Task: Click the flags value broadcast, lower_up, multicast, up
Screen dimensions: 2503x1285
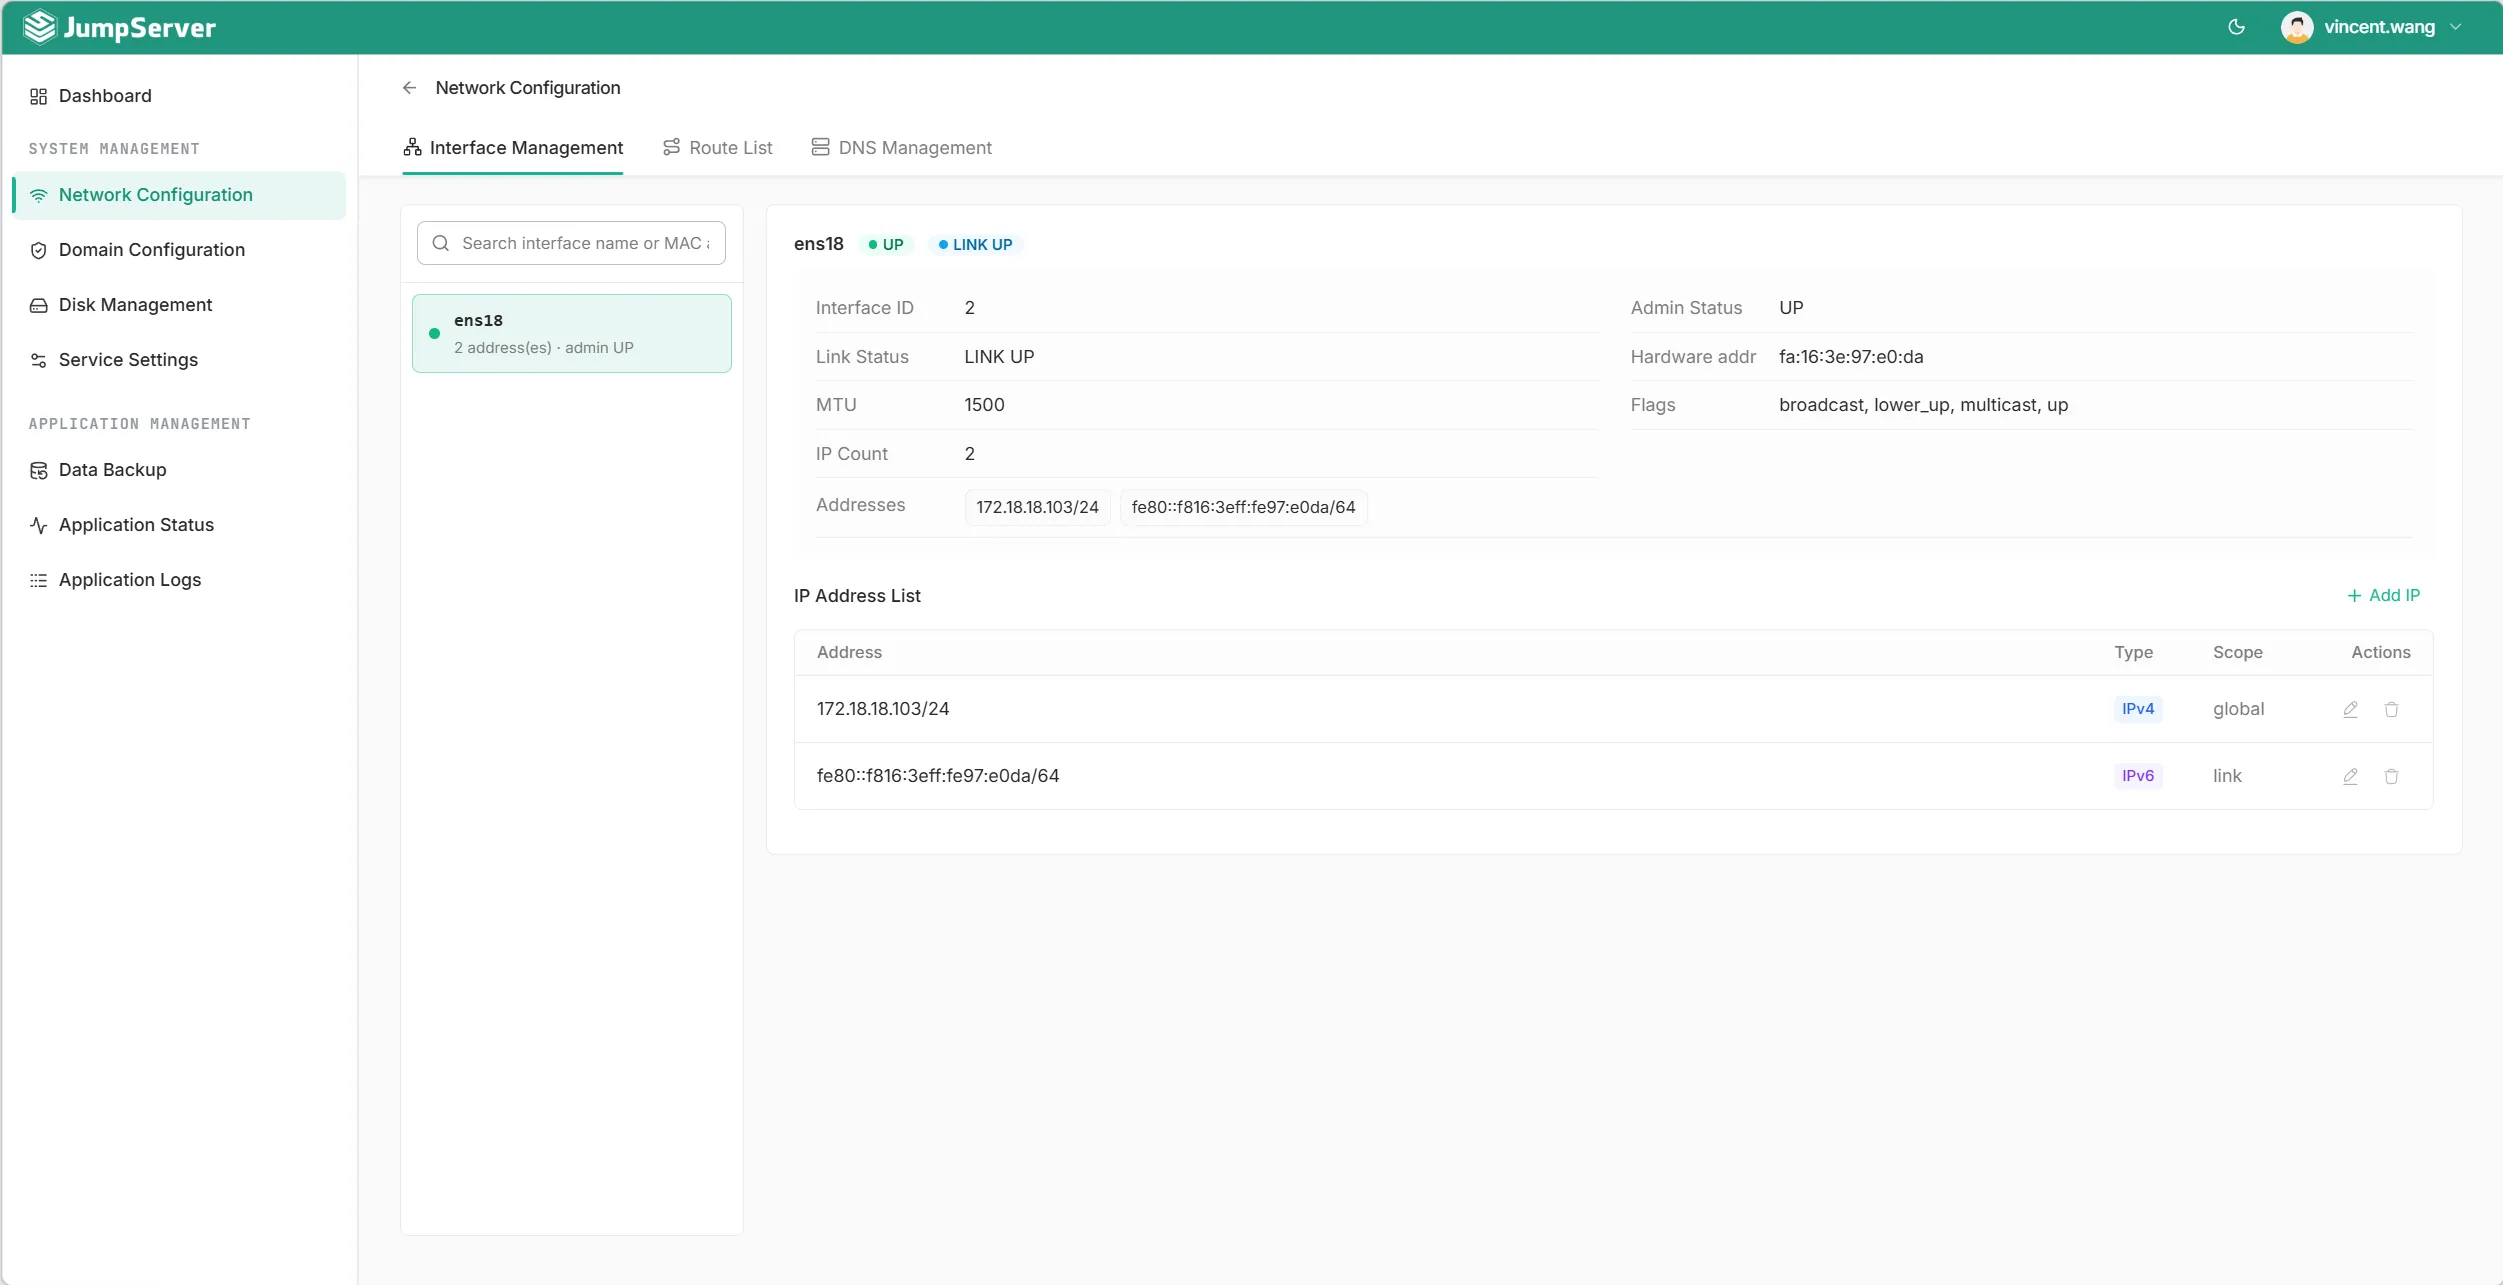Action: (1923, 405)
